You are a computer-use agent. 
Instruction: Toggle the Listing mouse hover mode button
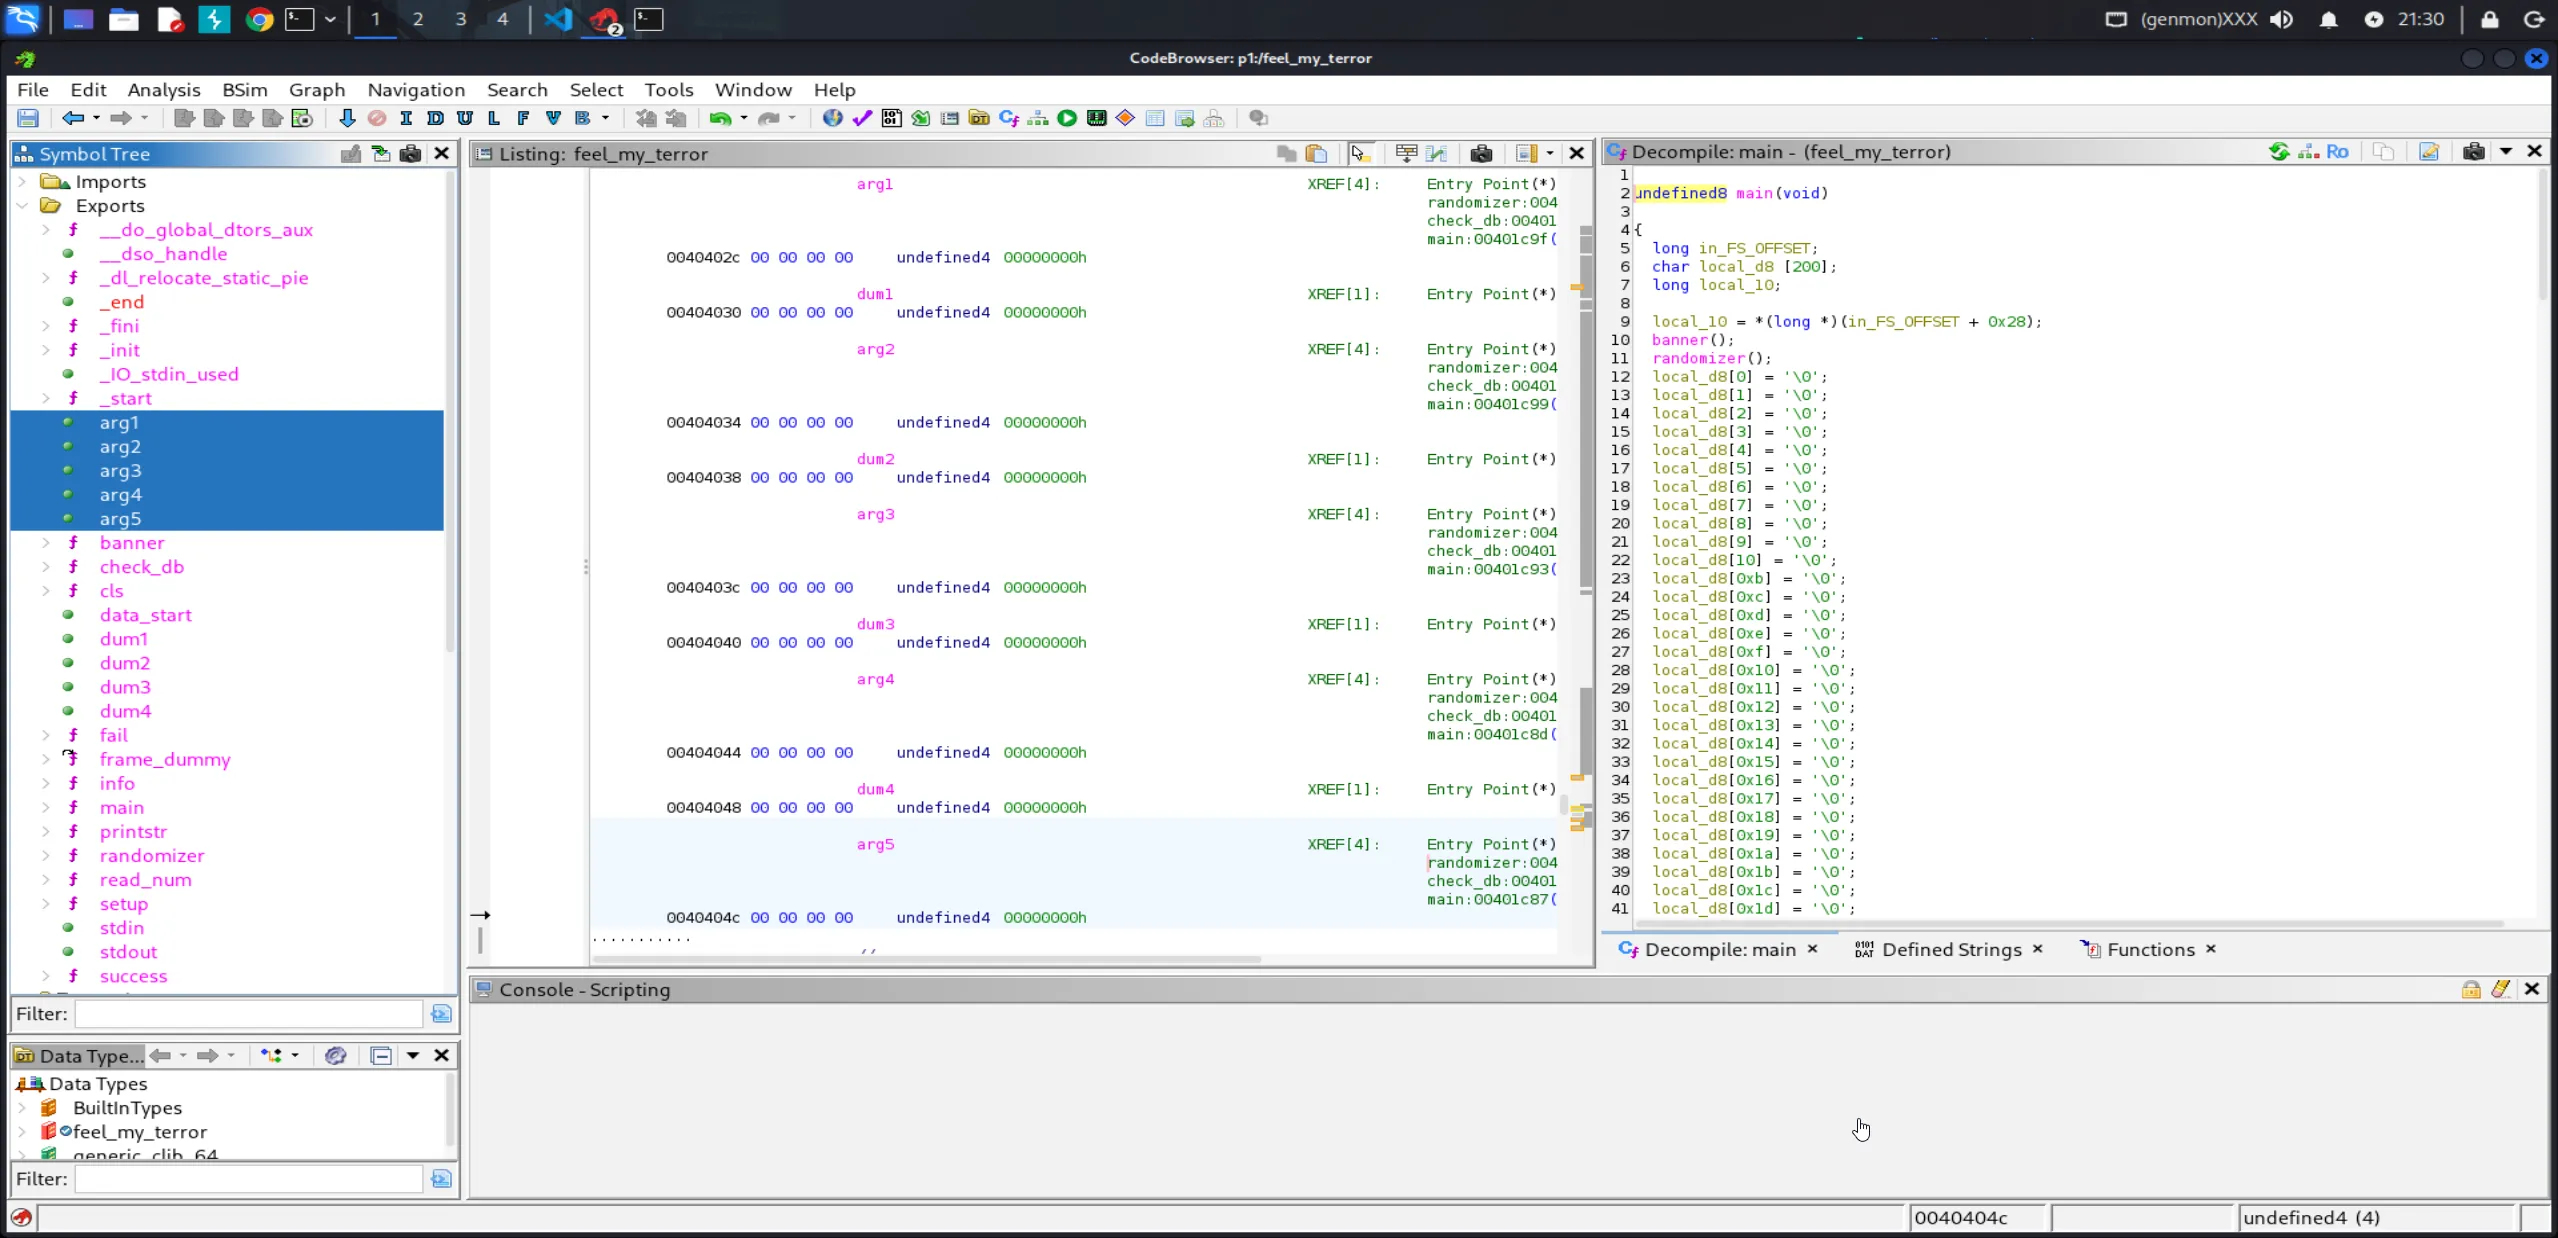pos(1358,153)
